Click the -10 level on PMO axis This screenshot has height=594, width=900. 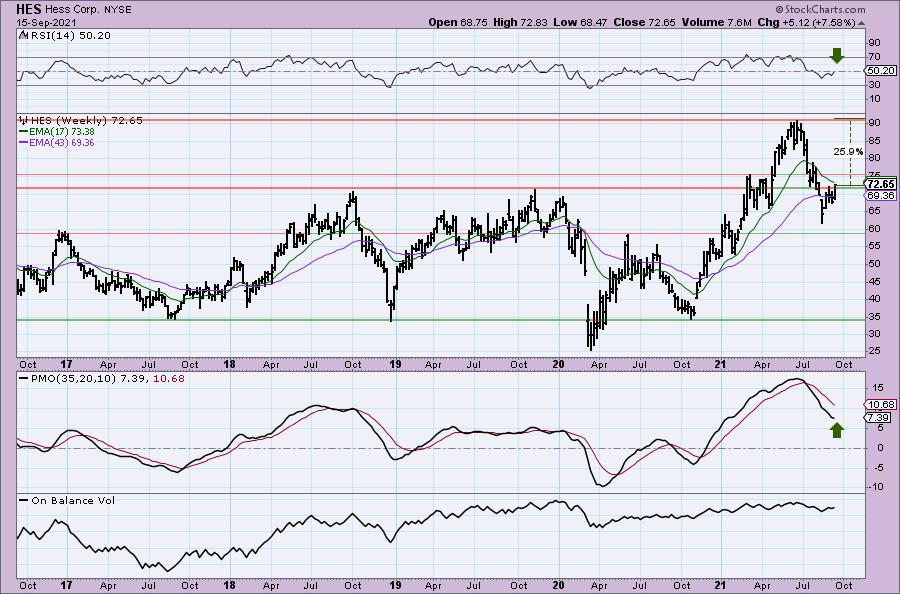pos(874,487)
